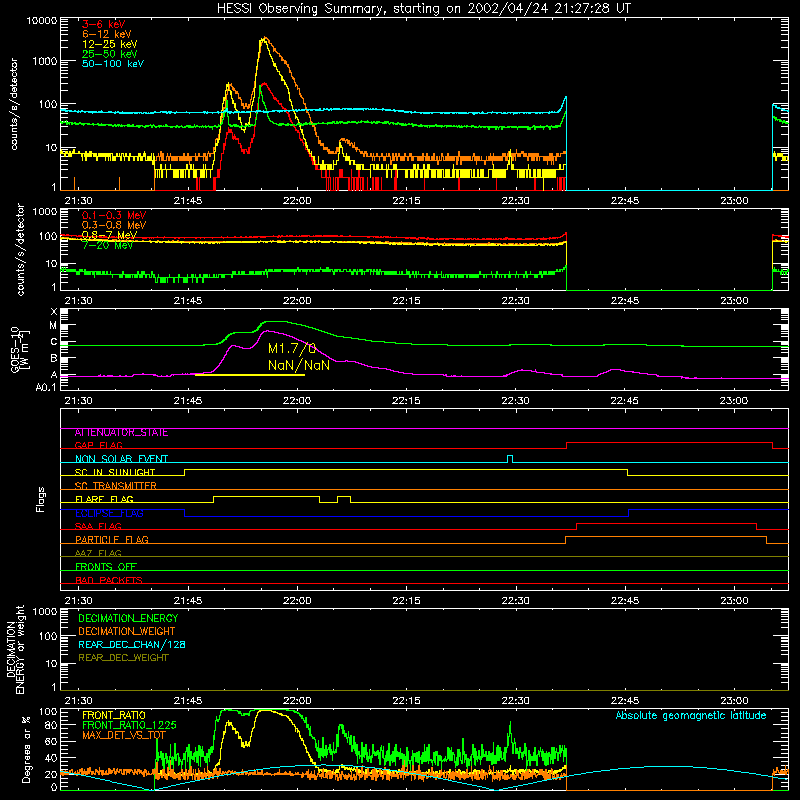Click the orange '0.3-0.8 MeV' legend label
Image resolution: width=800 pixels, height=800 pixels.
click(114, 225)
